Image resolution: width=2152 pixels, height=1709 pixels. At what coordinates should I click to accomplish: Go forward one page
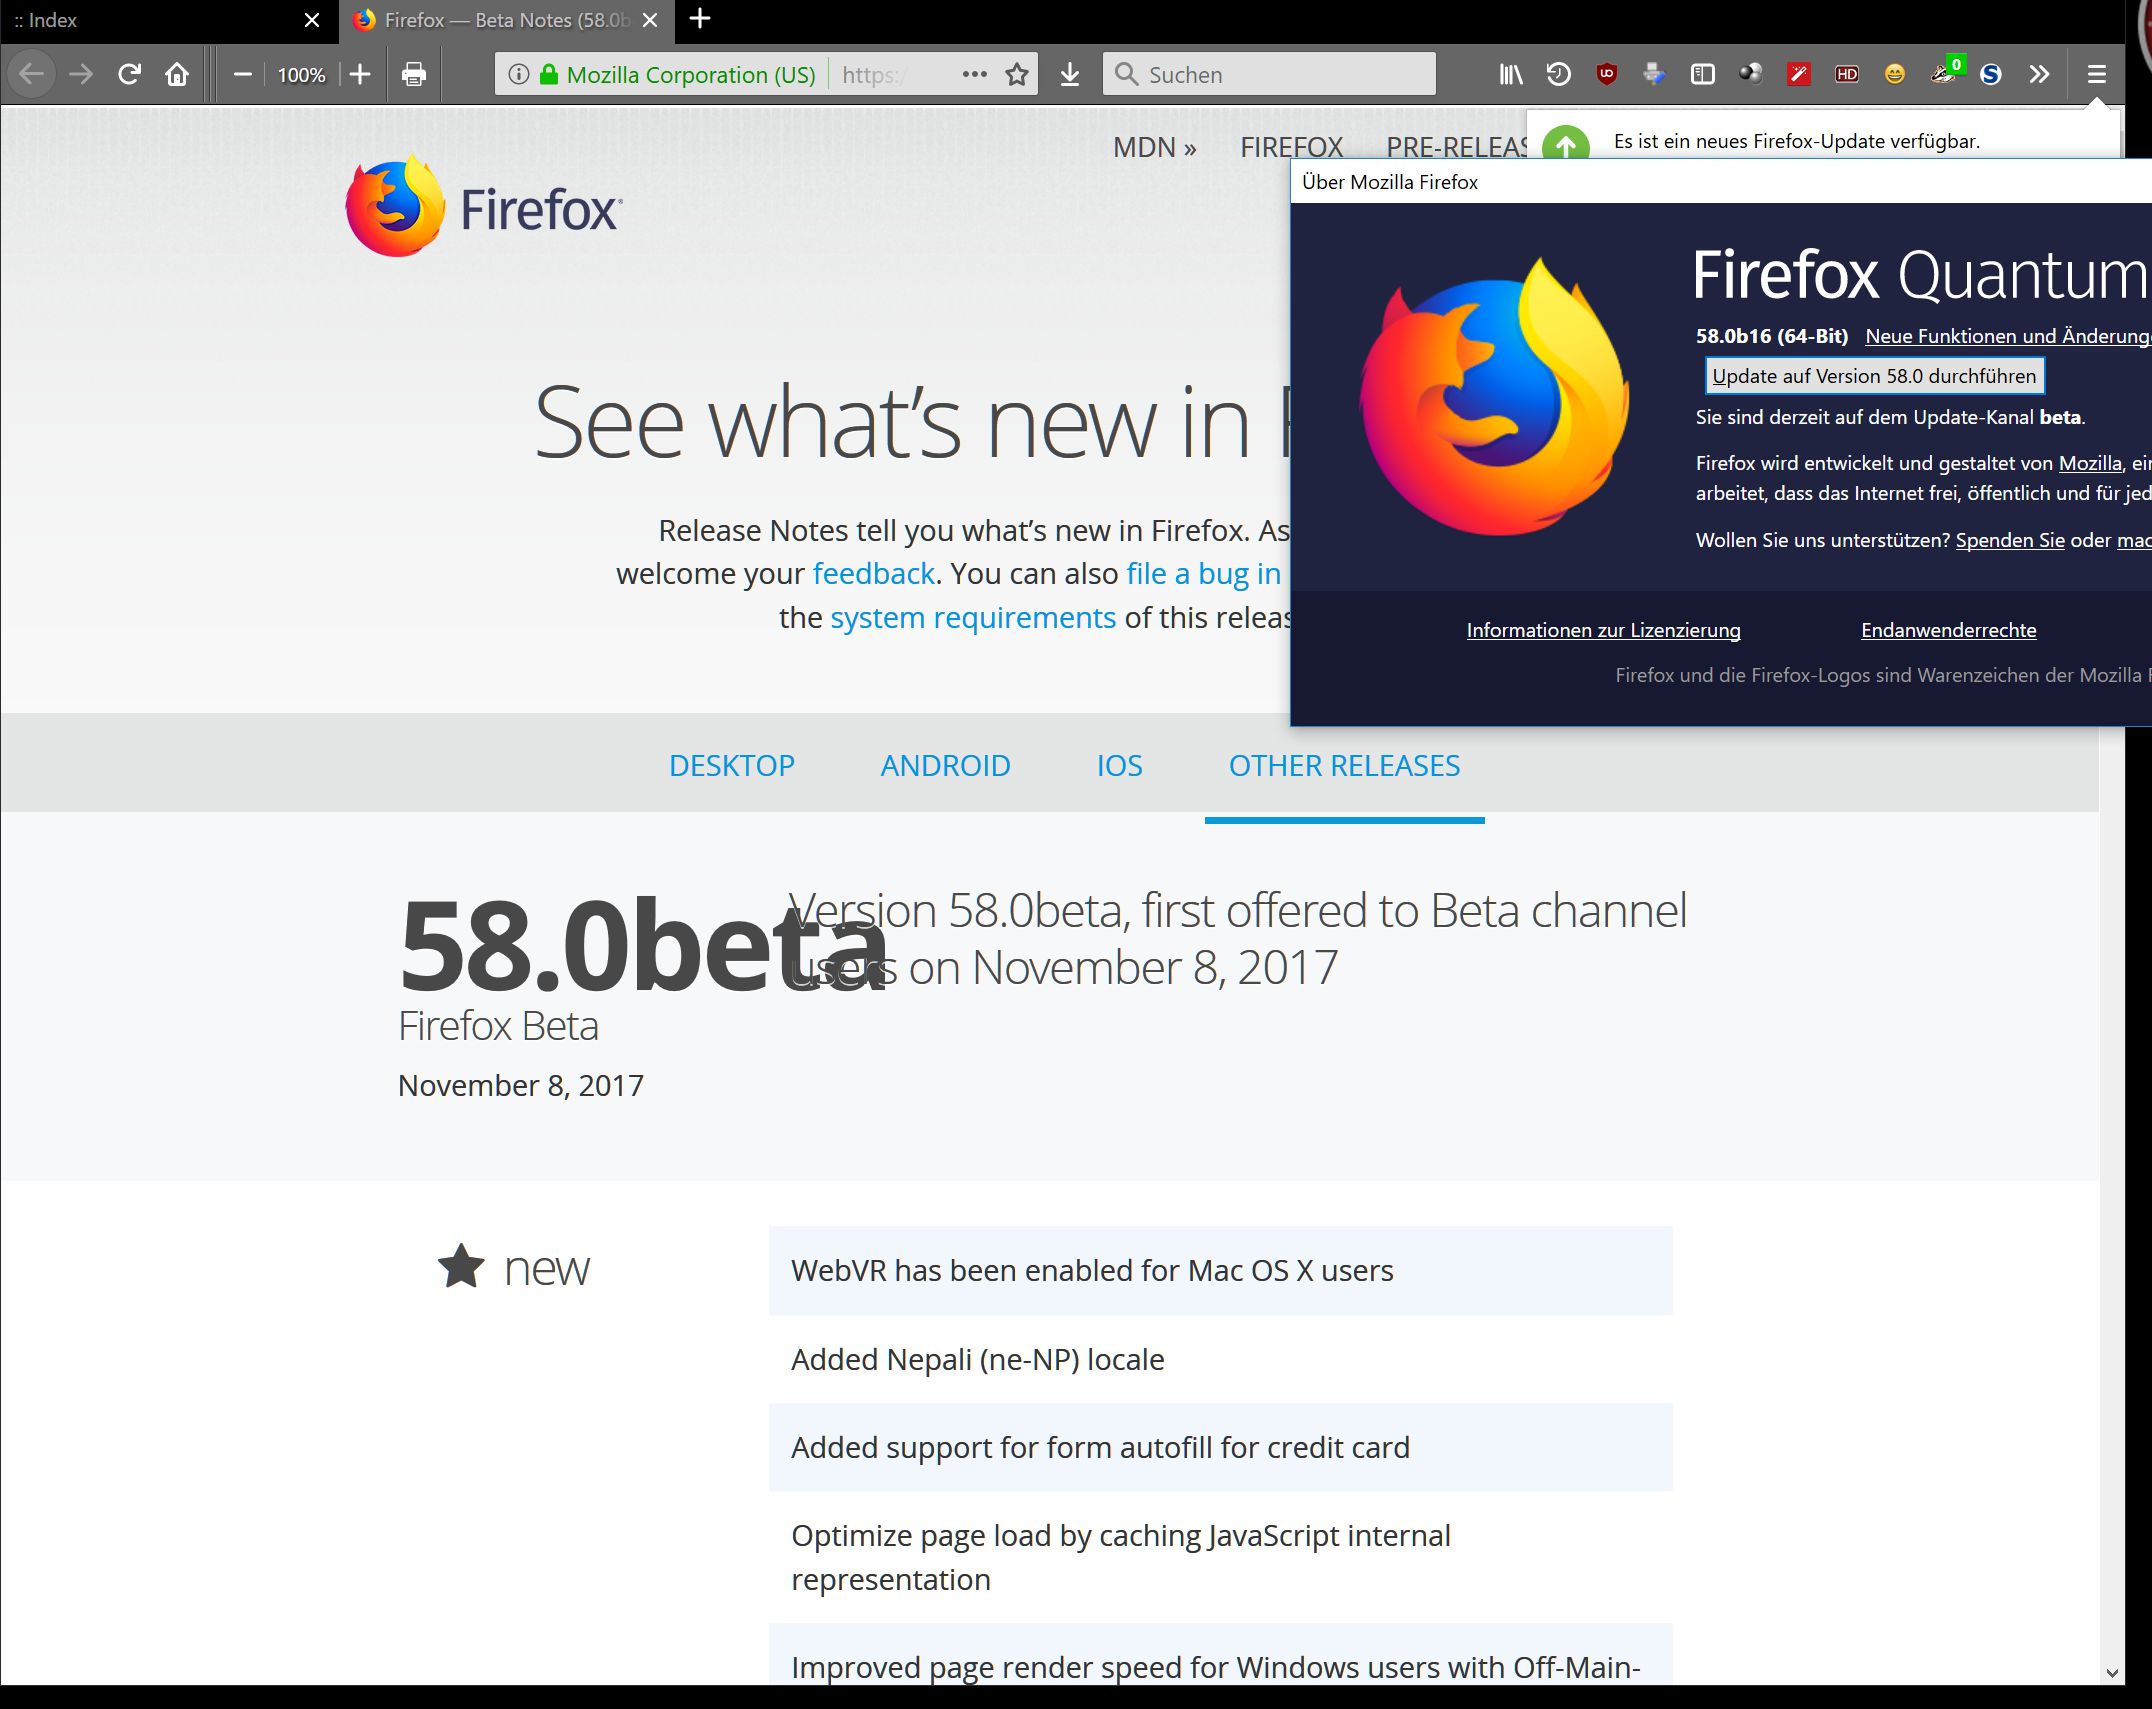click(x=81, y=74)
